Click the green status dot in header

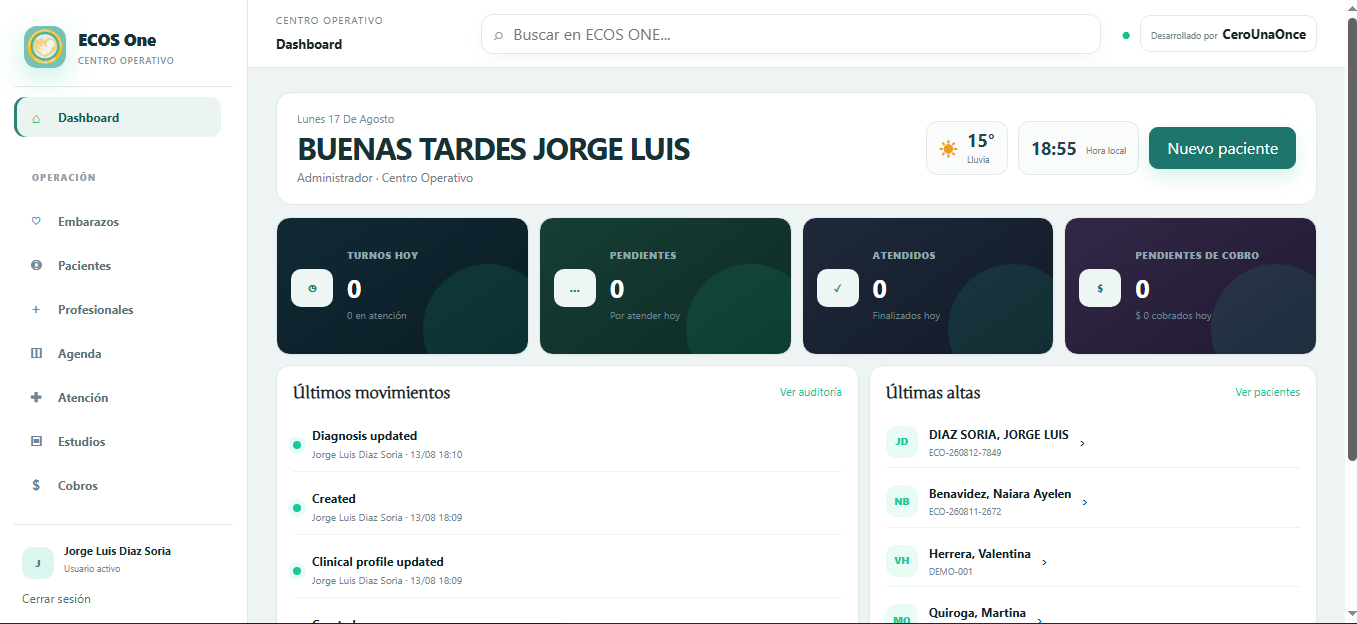click(1126, 35)
